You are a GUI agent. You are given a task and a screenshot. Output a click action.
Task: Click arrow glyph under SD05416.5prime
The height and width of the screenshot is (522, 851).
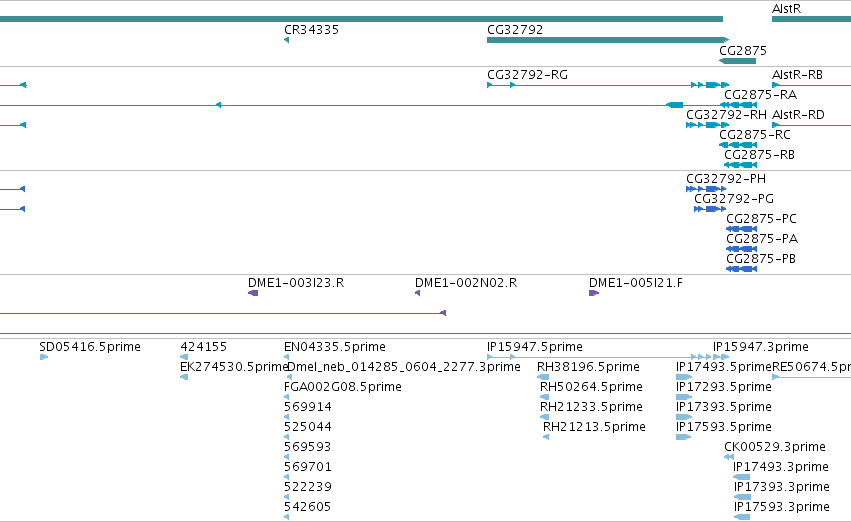[44, 357]
